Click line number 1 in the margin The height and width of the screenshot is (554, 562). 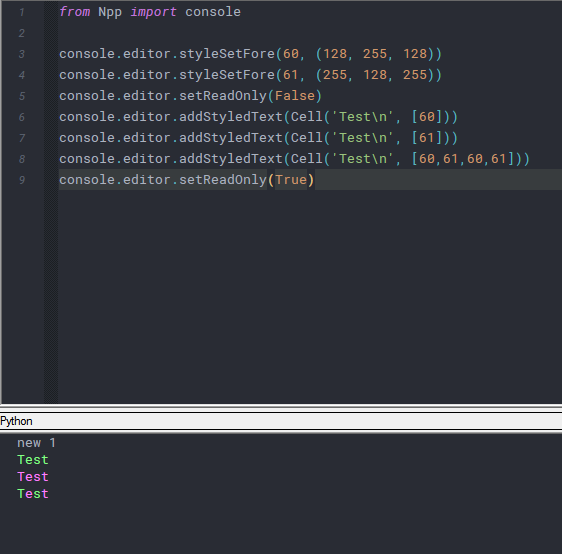point(22,12)
